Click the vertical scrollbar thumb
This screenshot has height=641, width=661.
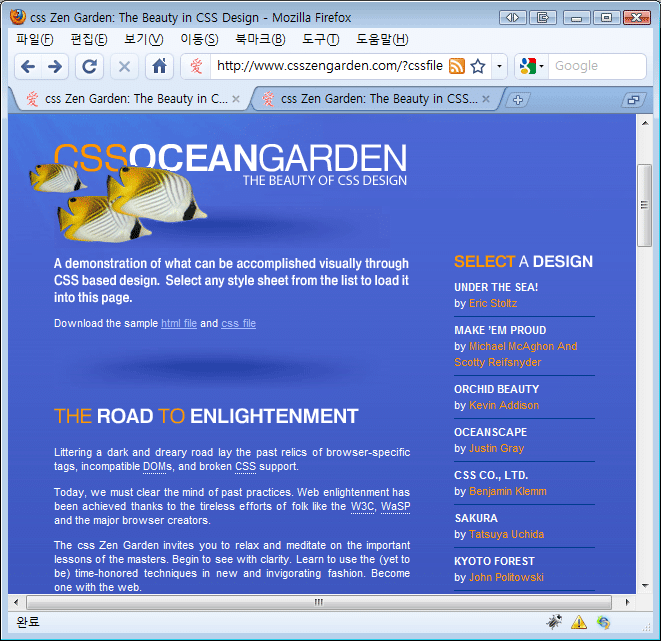point(645,205)
